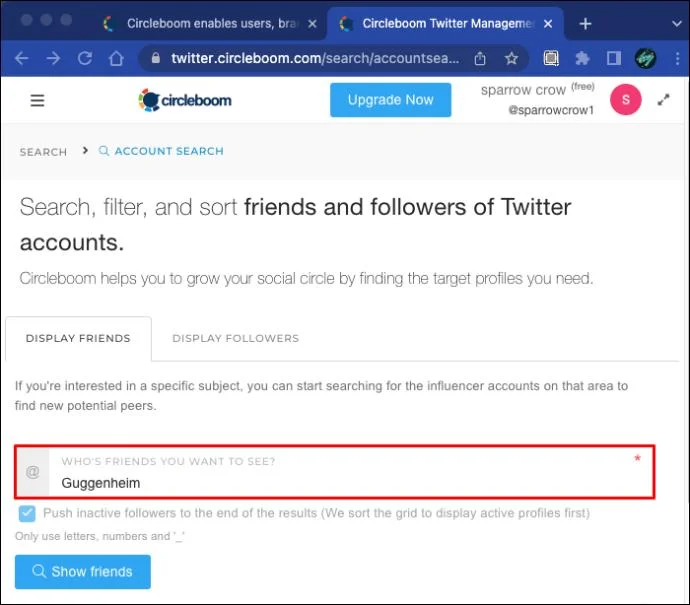Expand the tab search chevron
The height and width of the screenshot is (605, 690).
[x=677, y=24]
